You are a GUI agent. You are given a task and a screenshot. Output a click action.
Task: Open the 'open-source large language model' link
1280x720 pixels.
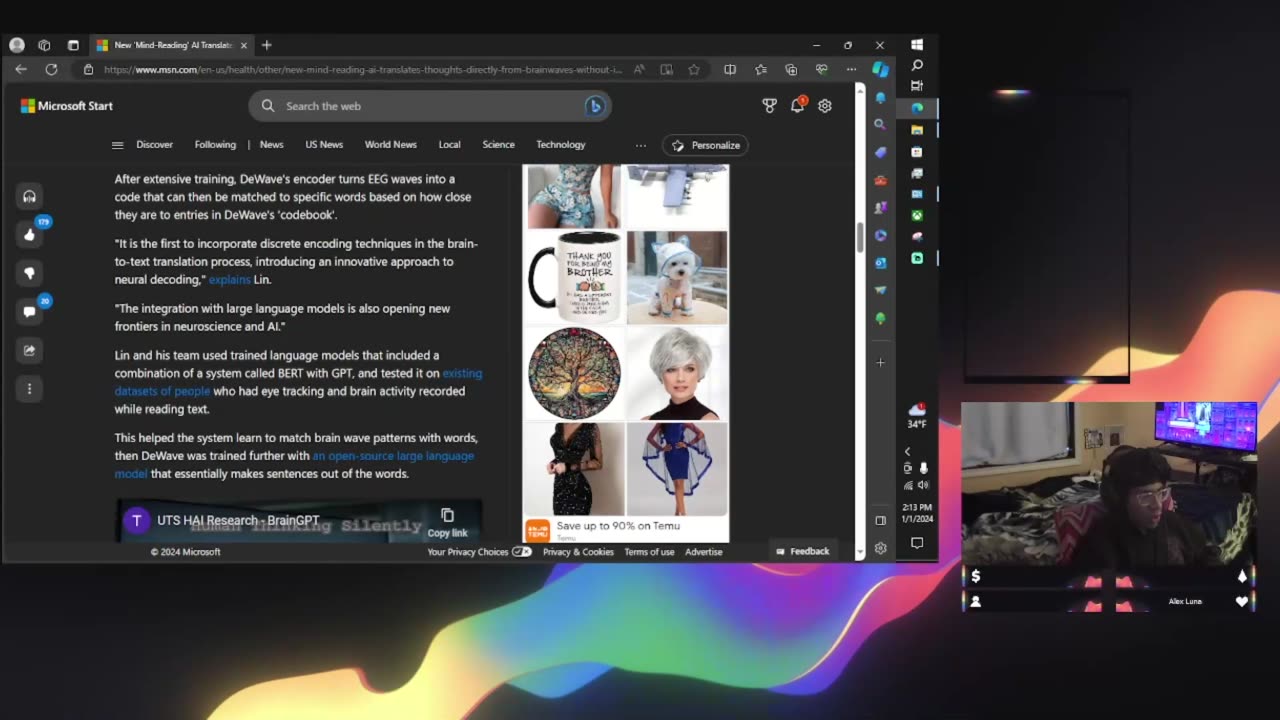pos(294,465)
